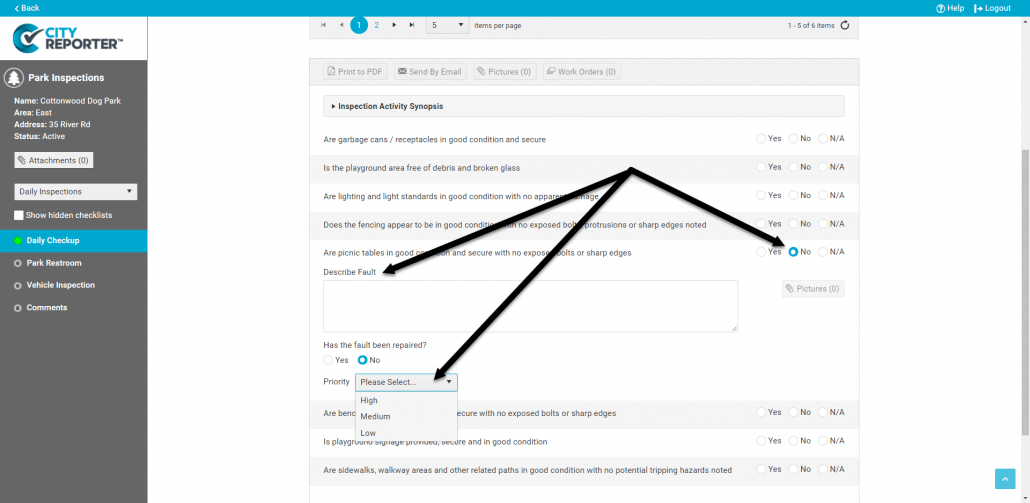Open the items per page dropdown
The width and height of the screenshot is (1030, 503).
[x=447, y=25]
